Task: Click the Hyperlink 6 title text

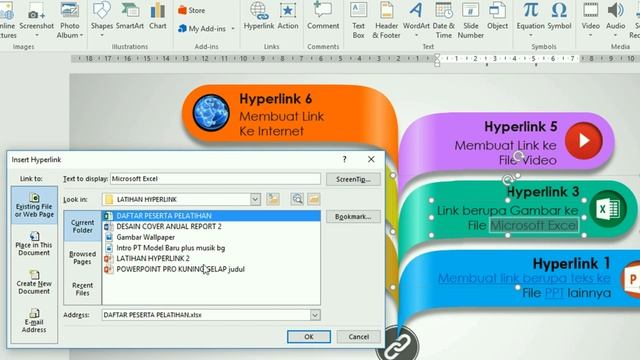Action: click(x=276, y=99)
